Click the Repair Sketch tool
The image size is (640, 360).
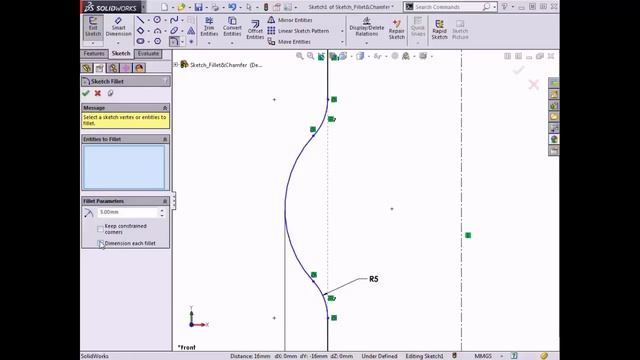[396, 29]
